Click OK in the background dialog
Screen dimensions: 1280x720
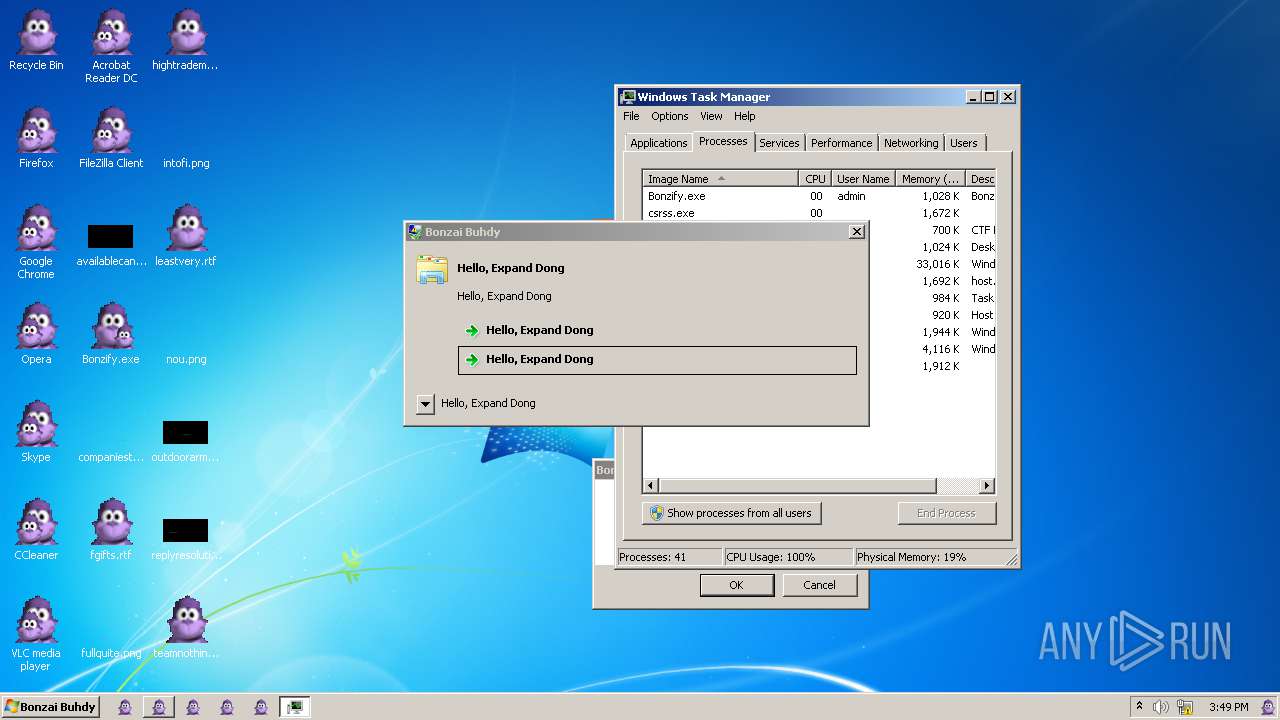[x=736, y=585]
